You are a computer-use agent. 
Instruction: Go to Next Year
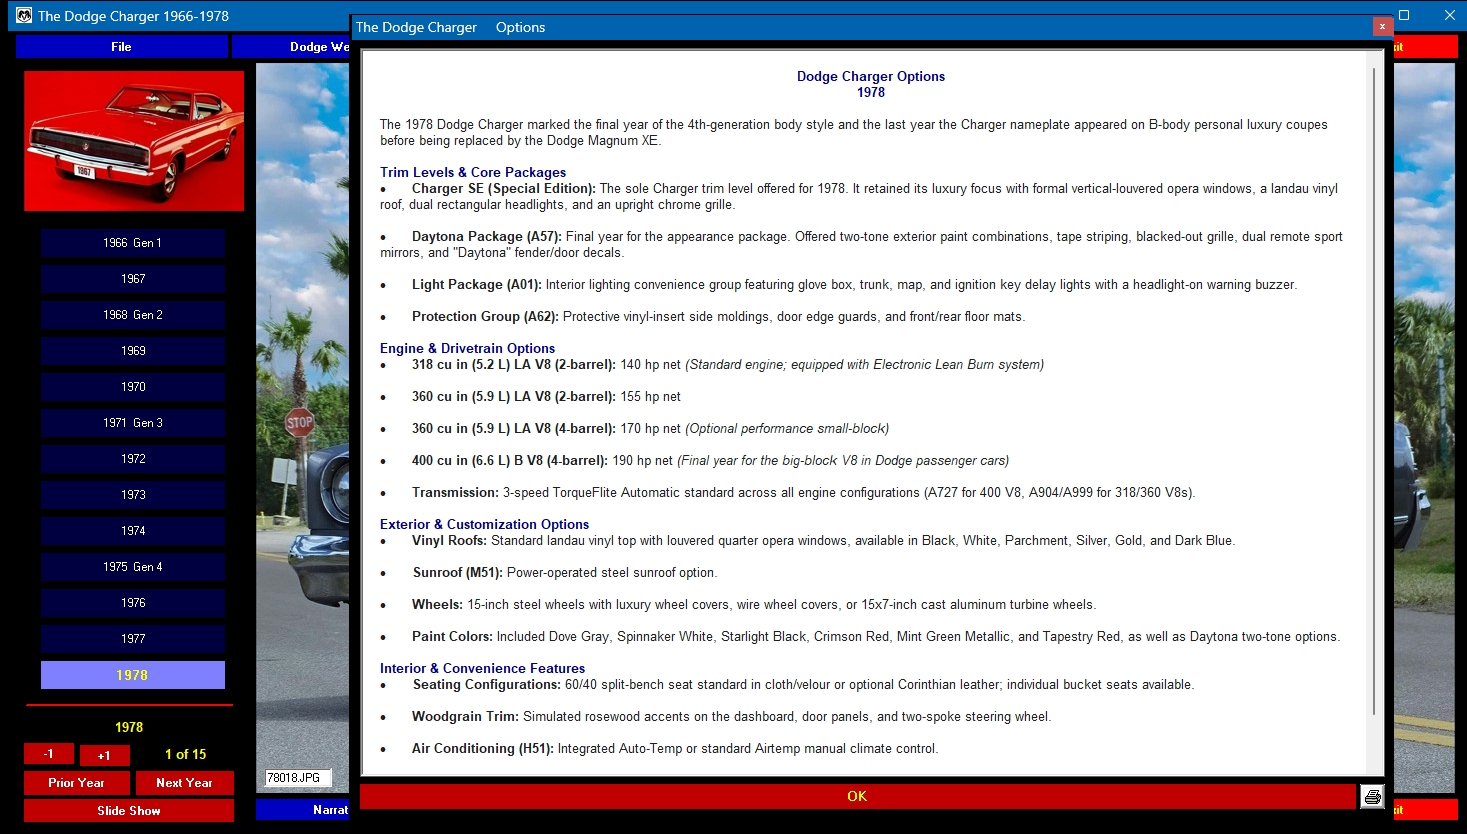coord(184,783)
